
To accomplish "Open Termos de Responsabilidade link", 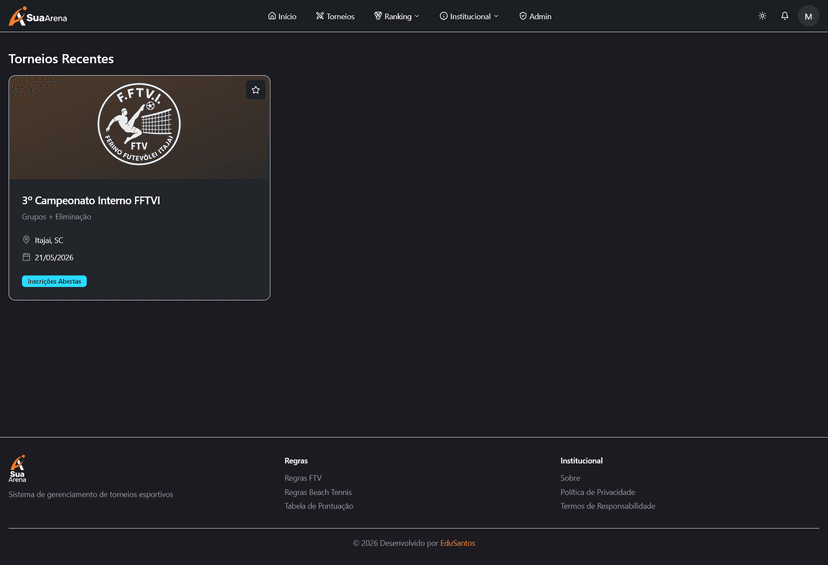I will point(607,506).
